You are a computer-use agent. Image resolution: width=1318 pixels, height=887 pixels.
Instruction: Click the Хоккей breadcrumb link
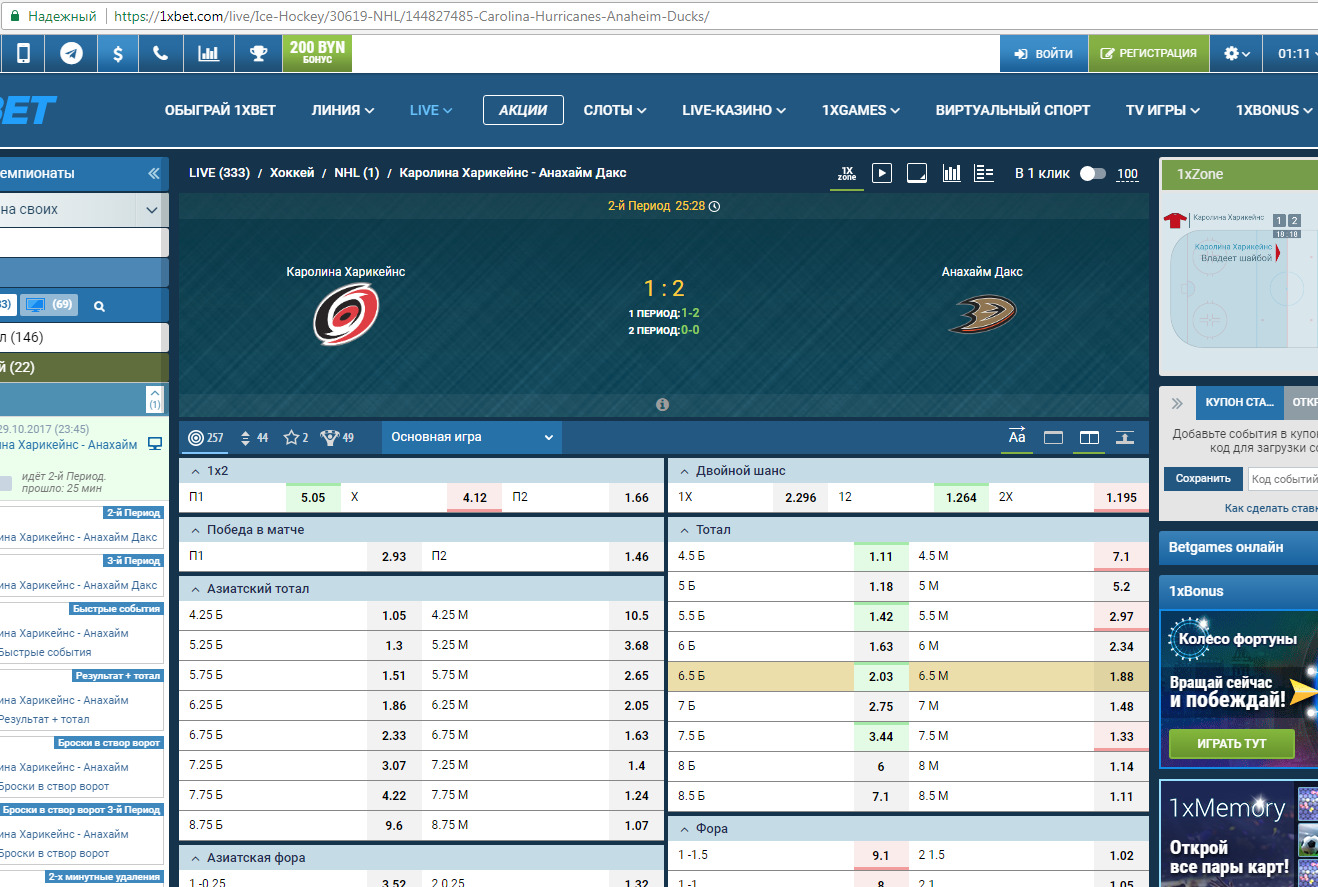pyautogui.click(x=292, y=173)
